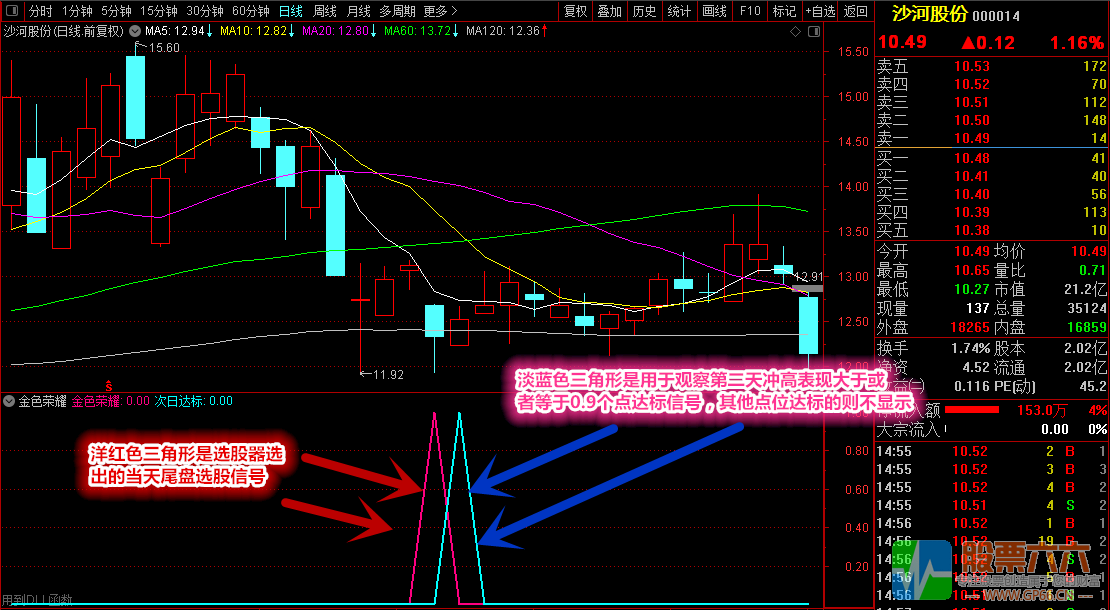Switch to the 60分钟 period tab
The width and height of the screenshot is (1110, 610).
250,12
